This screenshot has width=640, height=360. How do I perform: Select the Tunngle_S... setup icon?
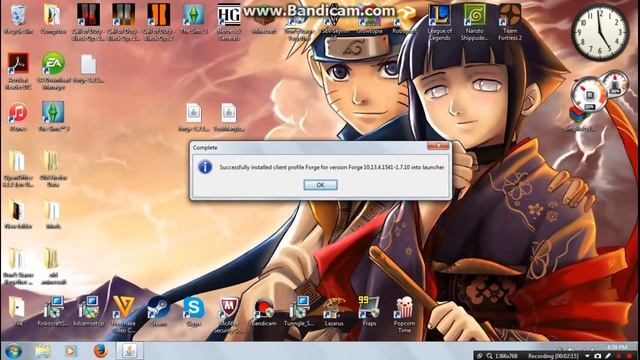click(299, 311)
